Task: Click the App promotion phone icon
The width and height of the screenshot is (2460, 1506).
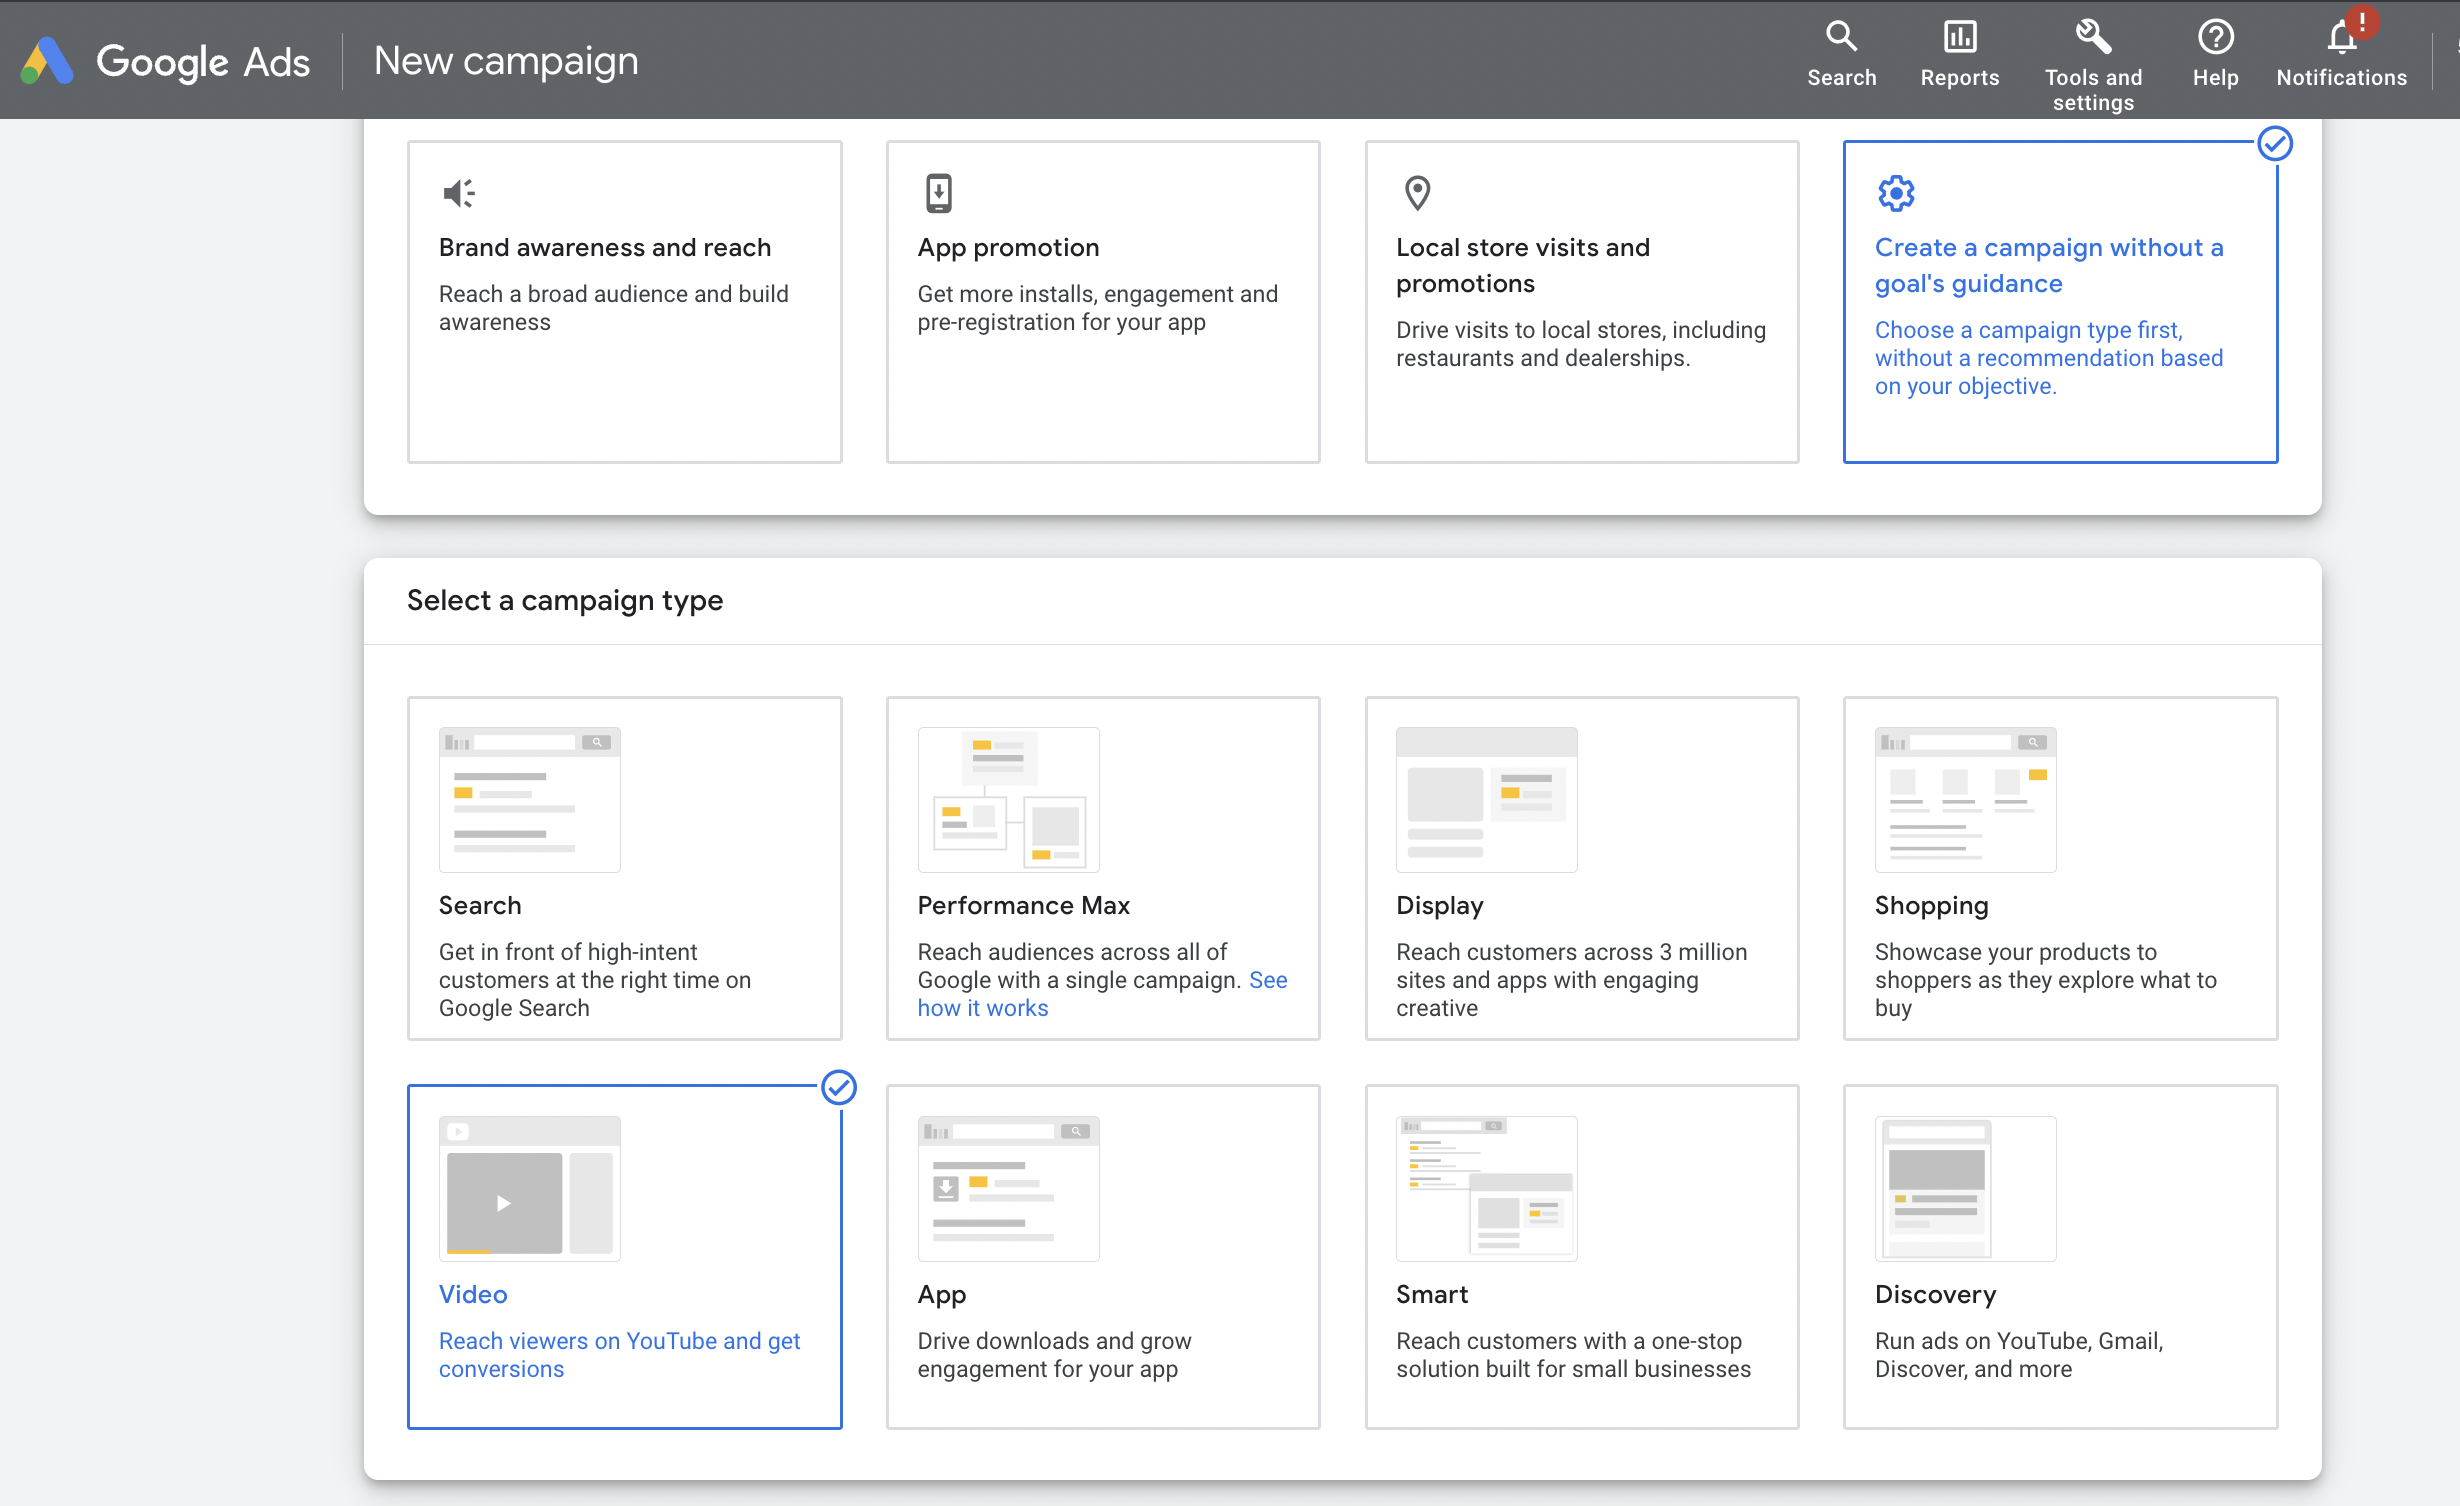Action: pos(938,193)
